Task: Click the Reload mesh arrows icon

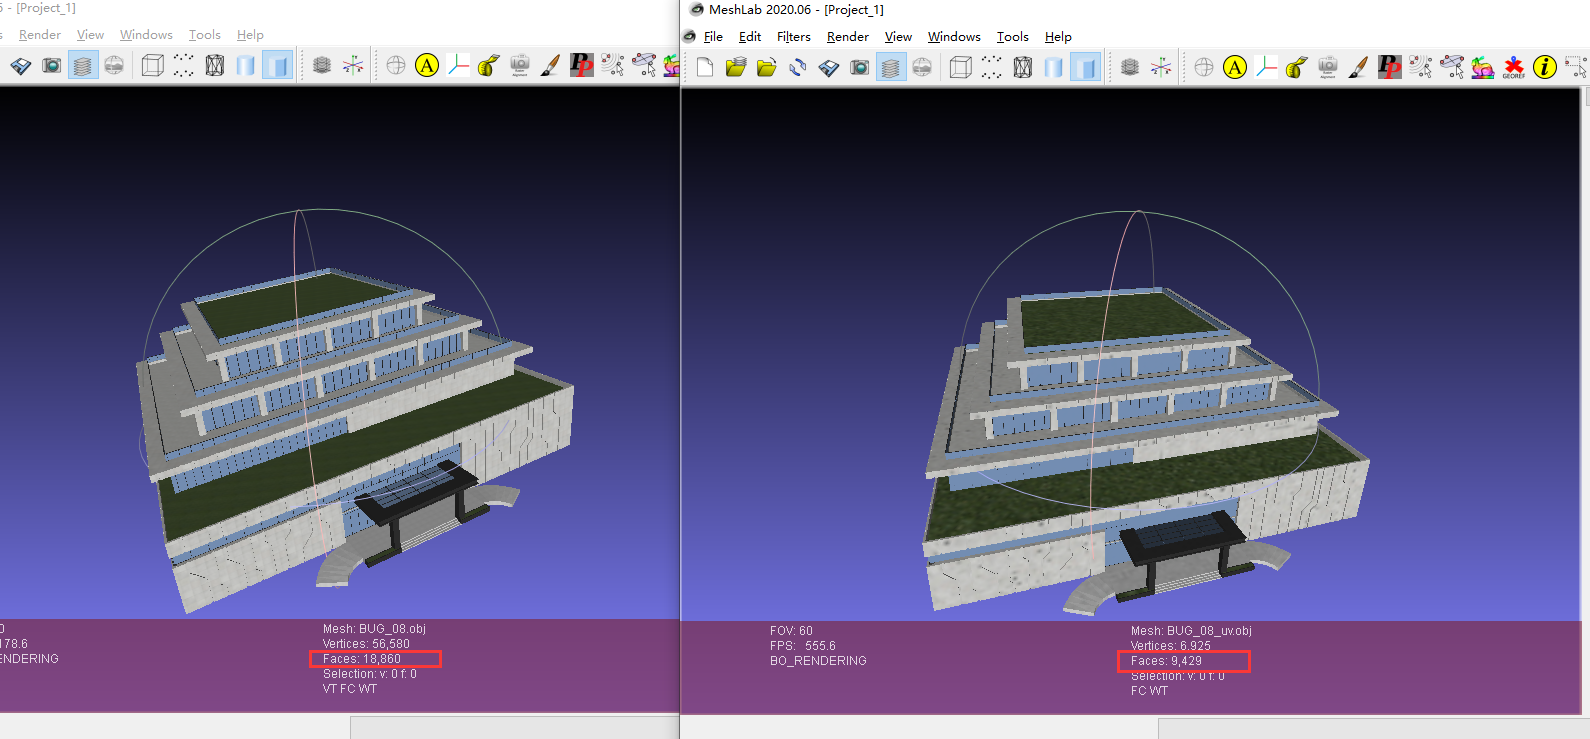Action: point(798,67)
